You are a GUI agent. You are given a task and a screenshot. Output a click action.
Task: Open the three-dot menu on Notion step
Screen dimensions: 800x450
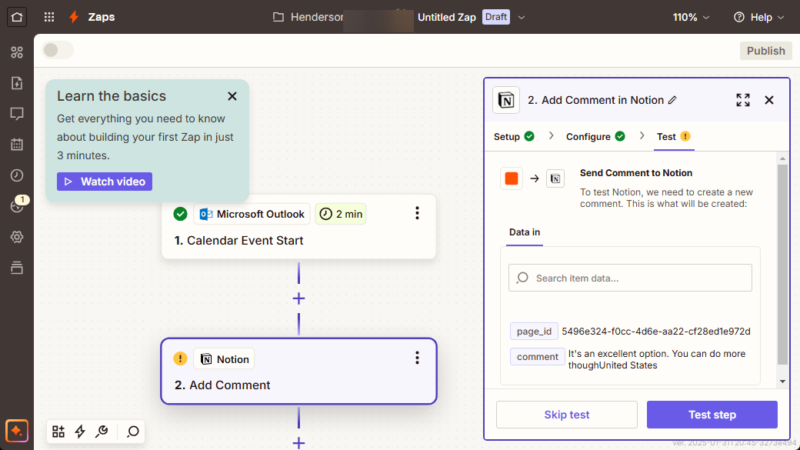click(x=417, y=358)
